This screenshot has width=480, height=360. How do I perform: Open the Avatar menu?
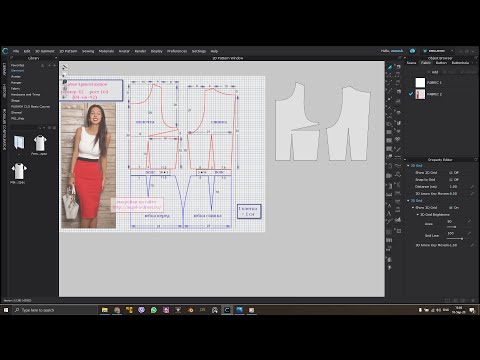(x=124, y=51)
